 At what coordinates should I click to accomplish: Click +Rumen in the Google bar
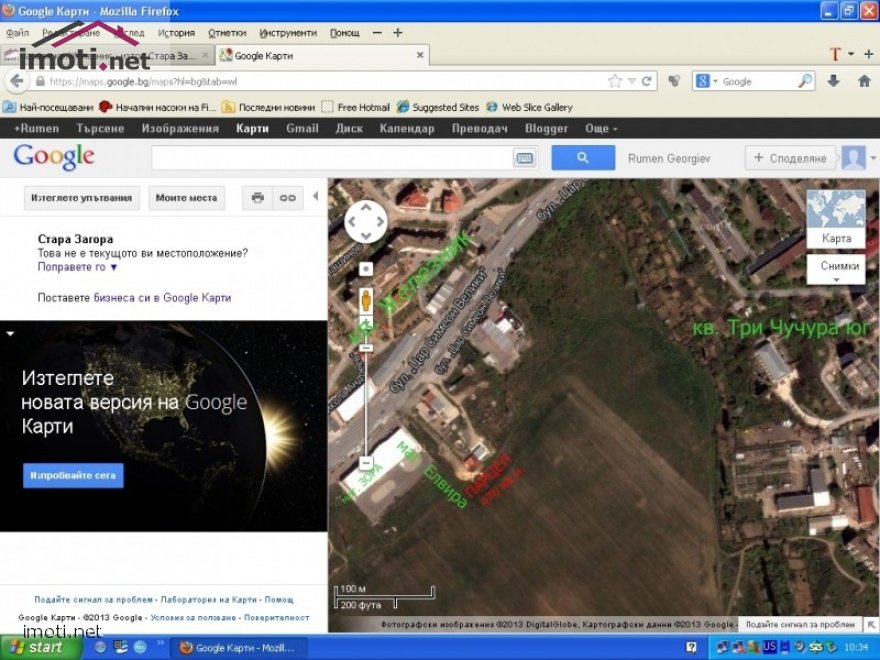36,129
